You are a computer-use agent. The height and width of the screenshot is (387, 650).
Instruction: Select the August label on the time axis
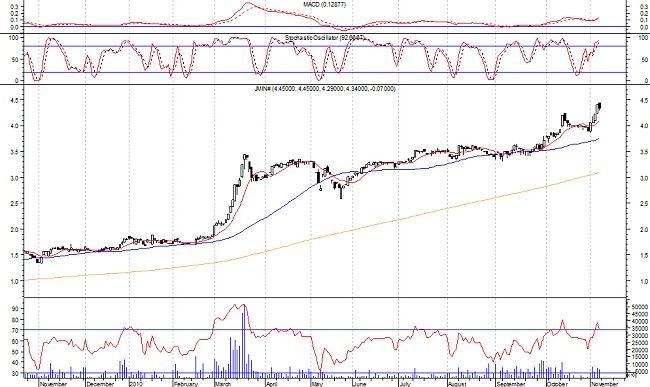(x=458, y=384)
